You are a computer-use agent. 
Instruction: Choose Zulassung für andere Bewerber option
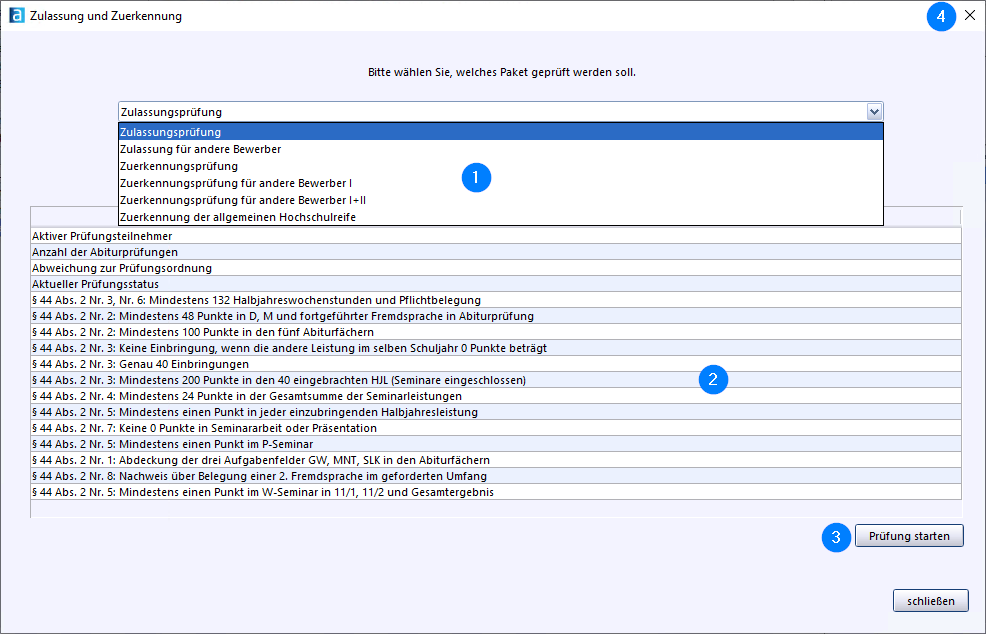tap(501, 149)
